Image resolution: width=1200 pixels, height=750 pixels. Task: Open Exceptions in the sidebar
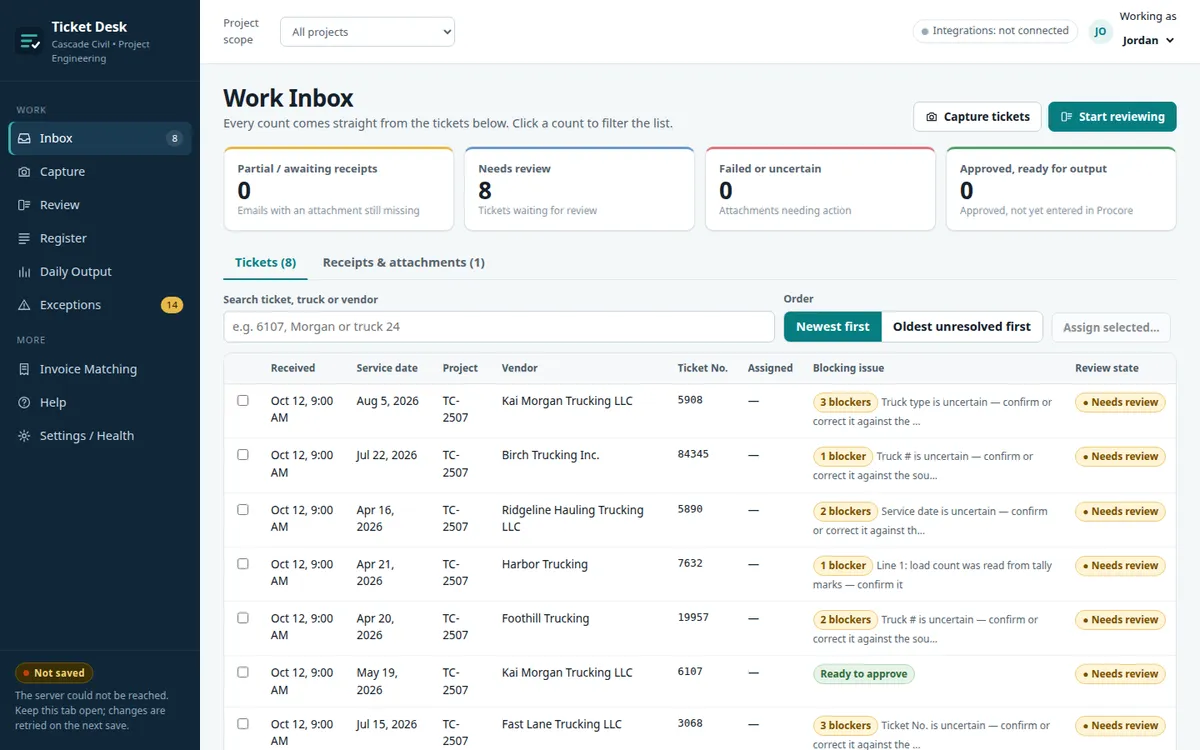pos(100,305)
